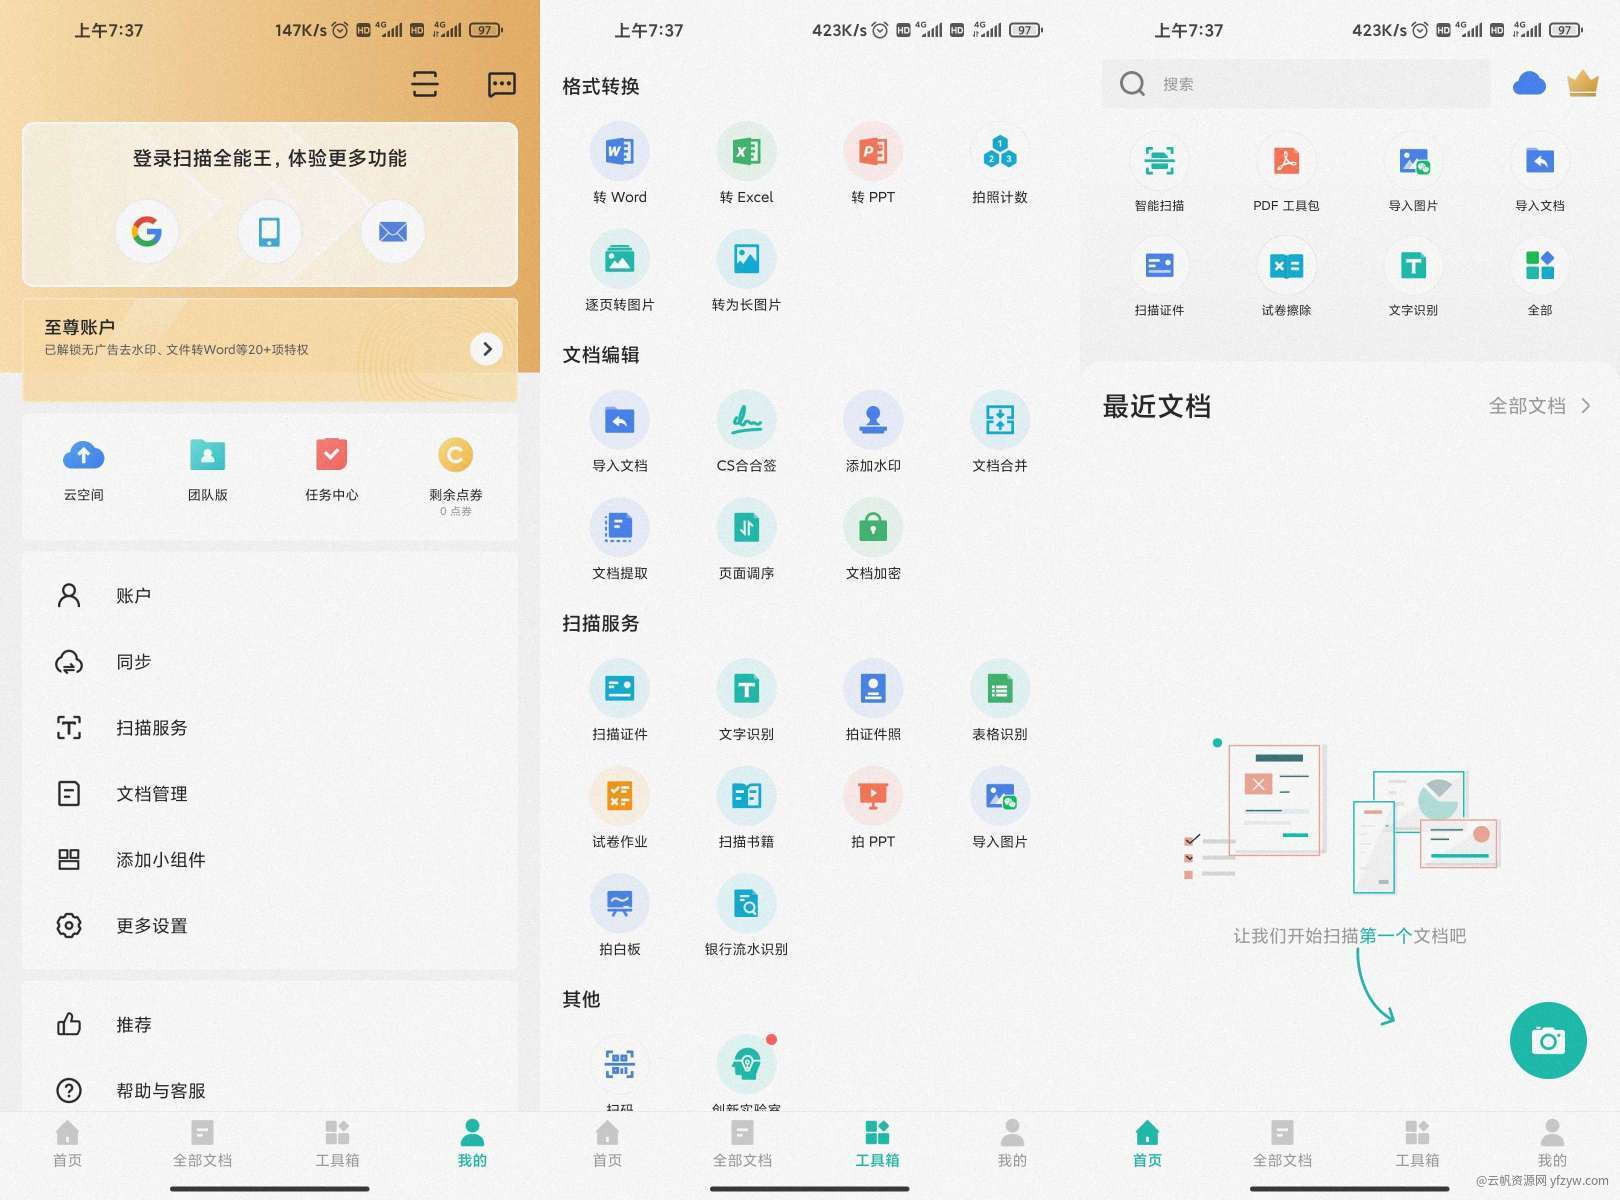Open the 账户 menu row
This screenshot has height=1200, width=1620.
[x=270, y=596]
